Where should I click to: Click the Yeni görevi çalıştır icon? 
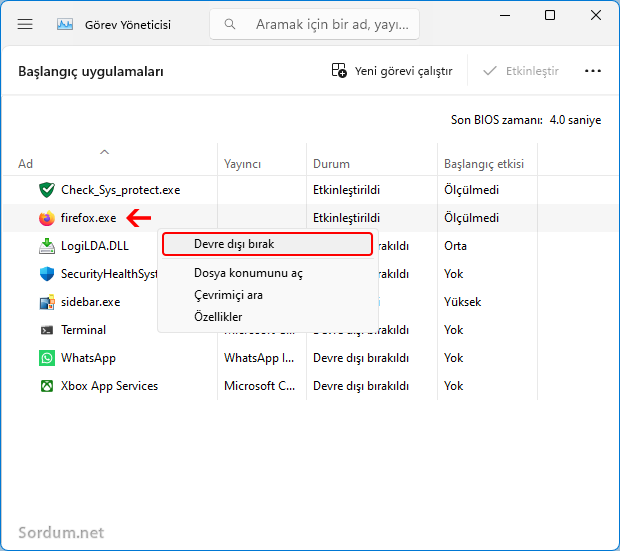pos(339,70)
